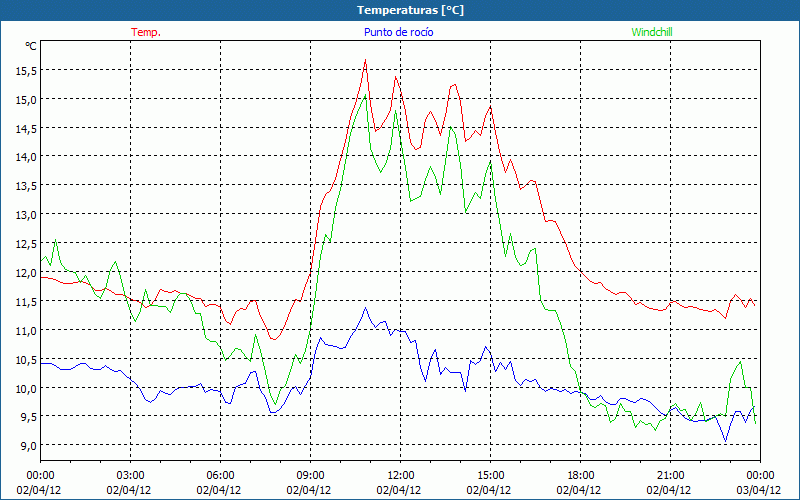Click the 18:00 time axis label
This screenshot has height=500, width=800.
(581, 476)
